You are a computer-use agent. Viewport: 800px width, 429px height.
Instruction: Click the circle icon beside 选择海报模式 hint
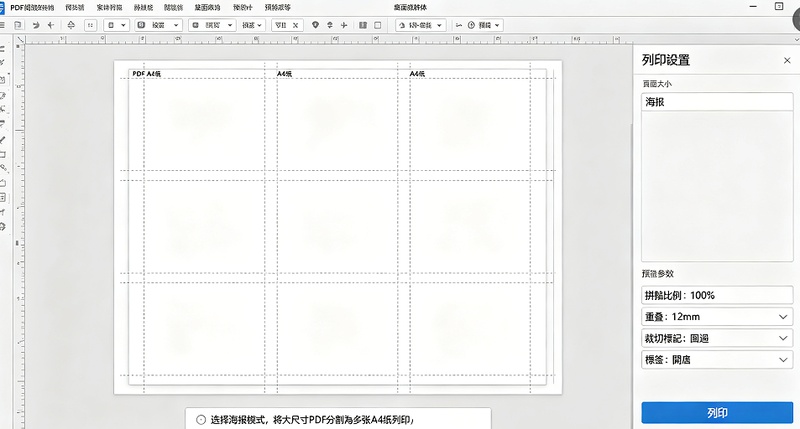[201, 420]
